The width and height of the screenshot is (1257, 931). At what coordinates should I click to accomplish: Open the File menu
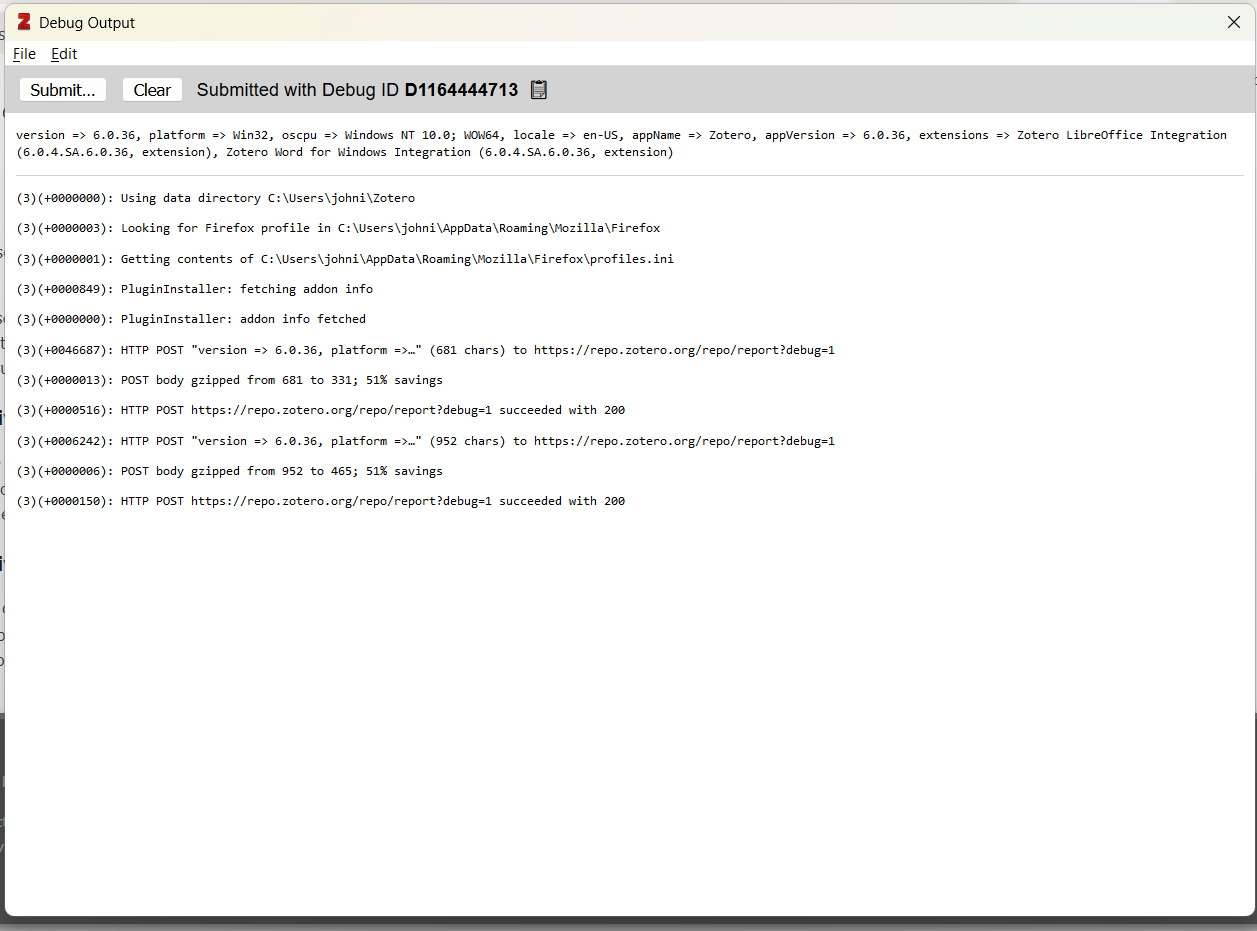[24, 54]
